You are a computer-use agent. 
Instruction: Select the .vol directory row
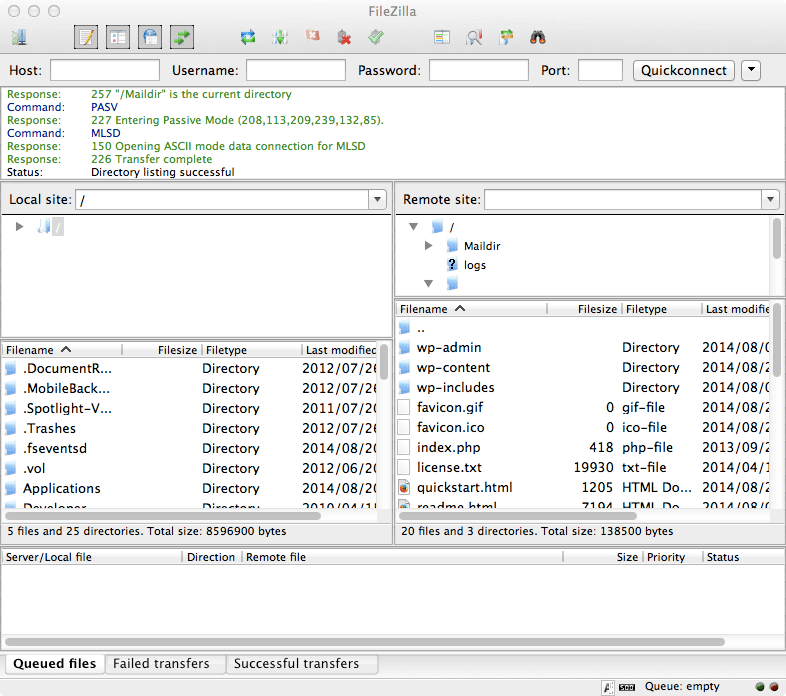point(190,468)
